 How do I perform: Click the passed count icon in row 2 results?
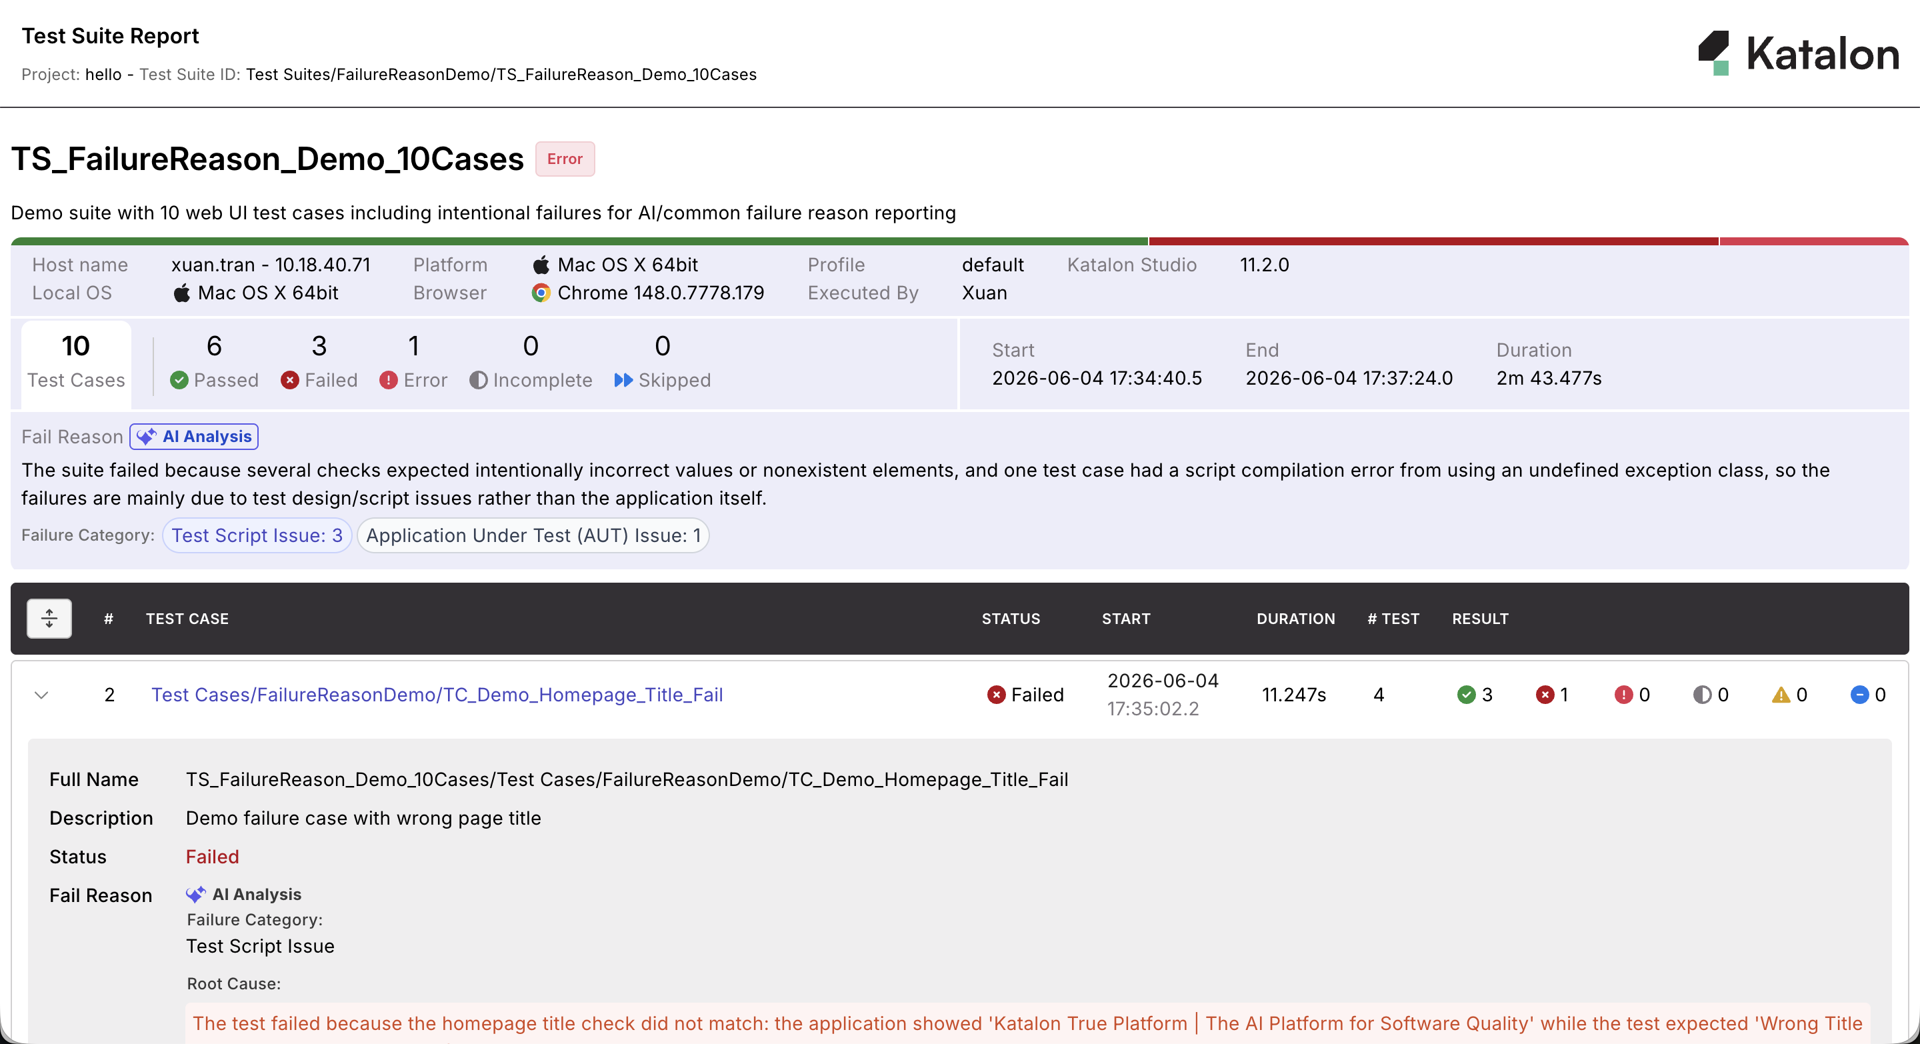1466,695
